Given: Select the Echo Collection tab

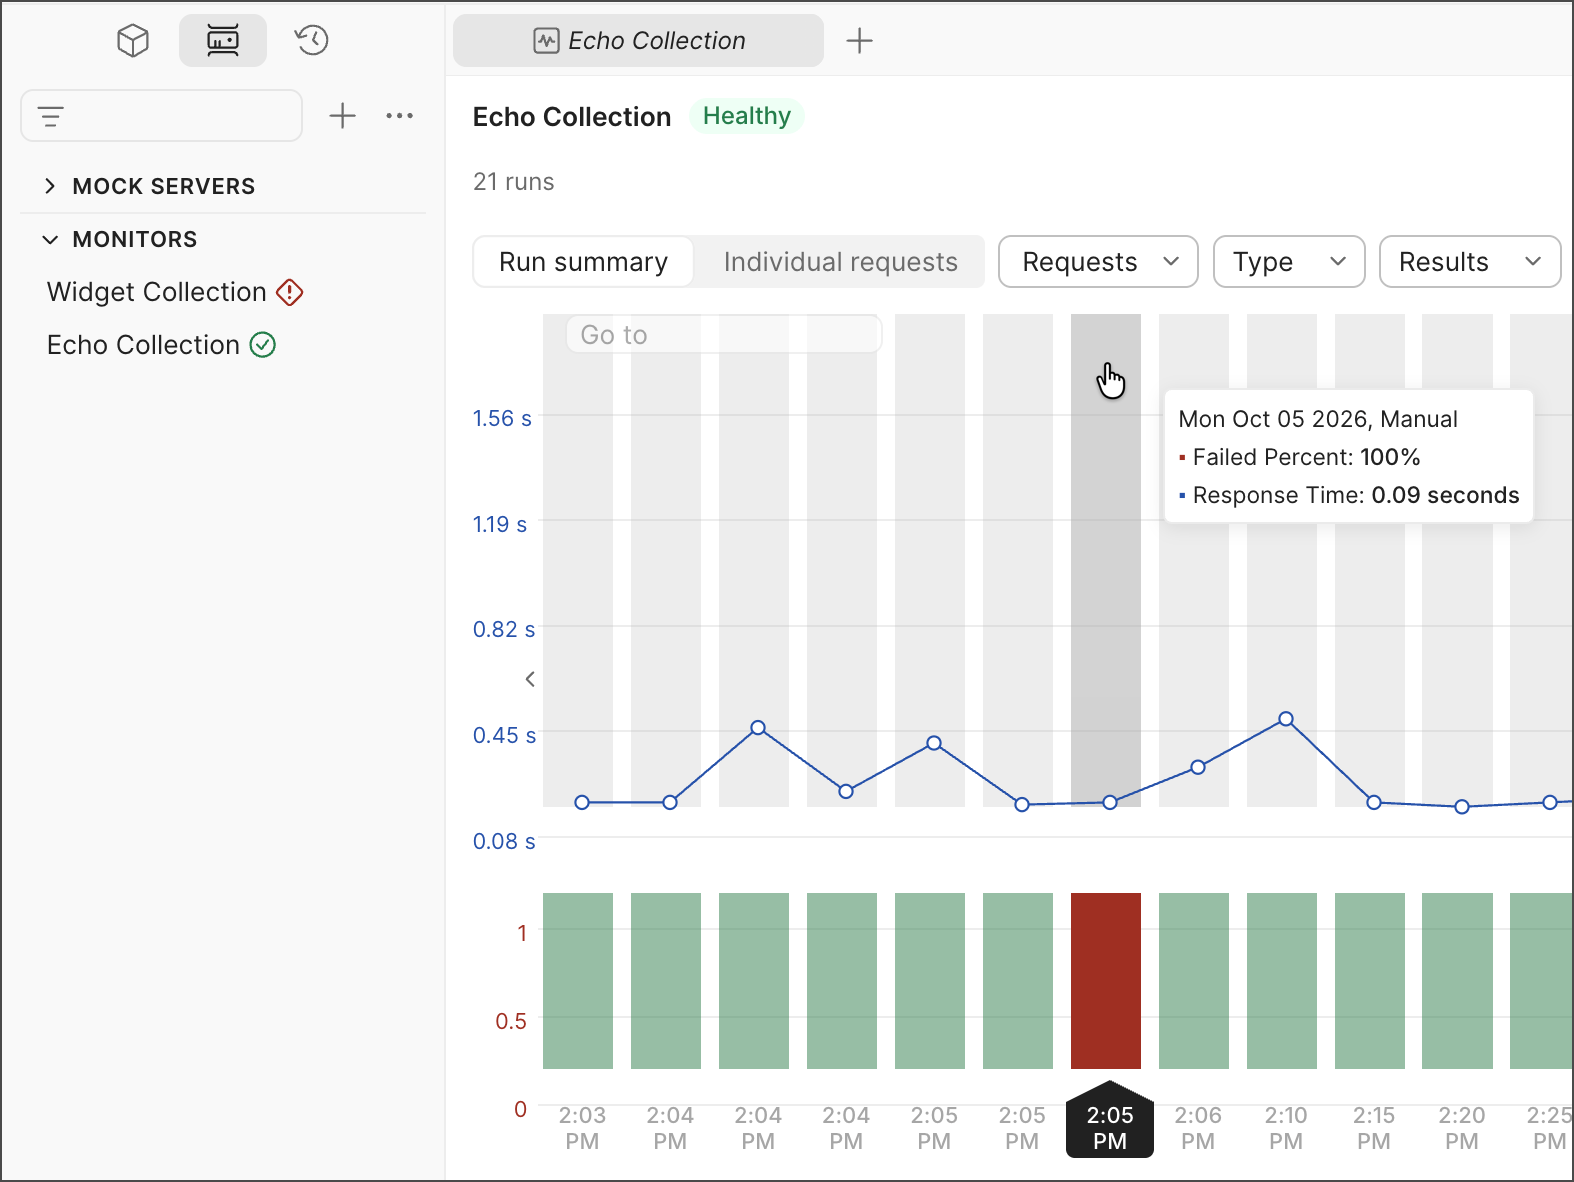Looking at the screenshot, I should pyautogui.click(x=638, y=41).
